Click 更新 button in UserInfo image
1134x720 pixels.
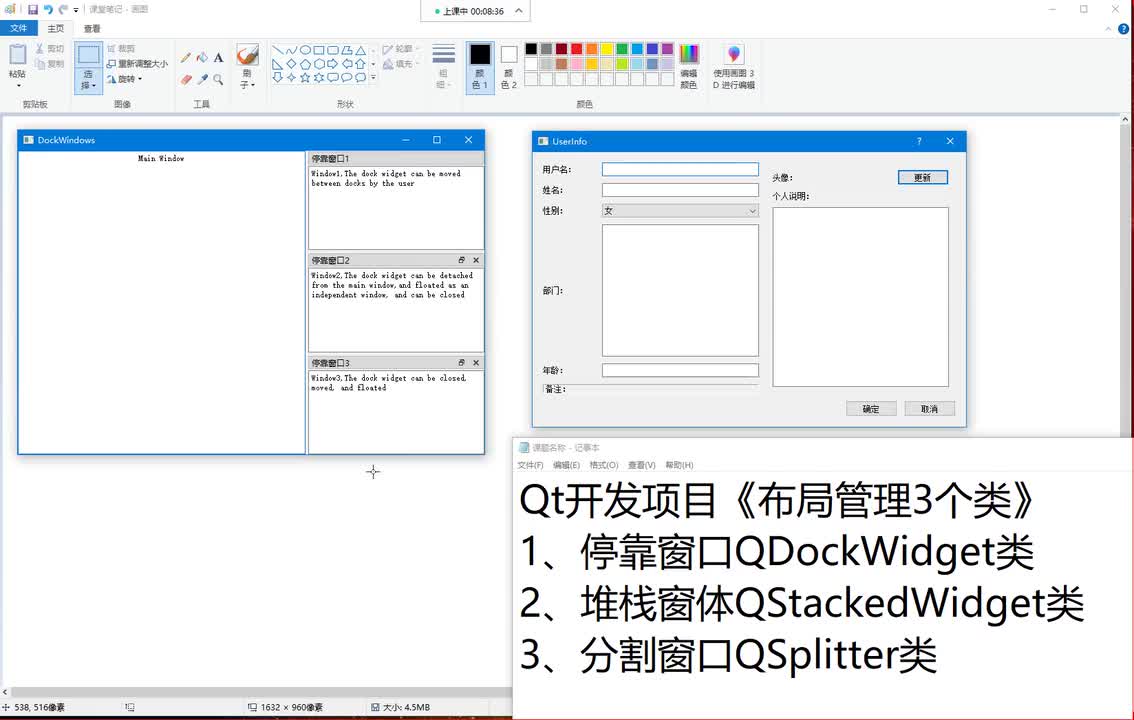pos(922,177)
